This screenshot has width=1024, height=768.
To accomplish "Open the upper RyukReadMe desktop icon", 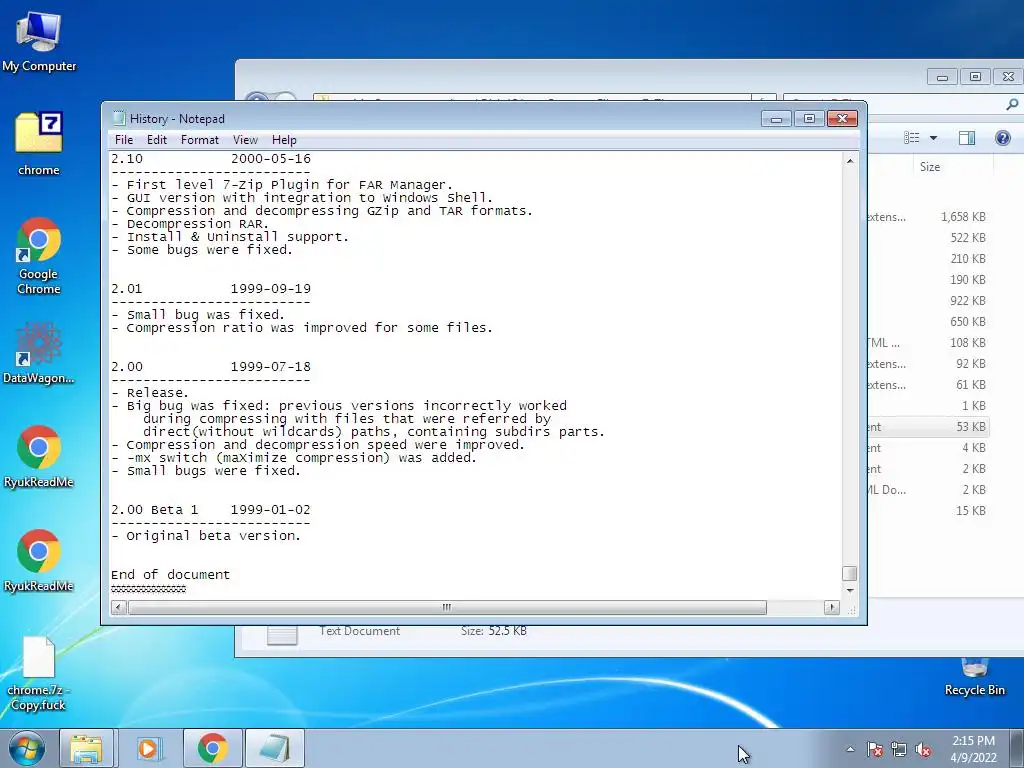I will (39, 456).
